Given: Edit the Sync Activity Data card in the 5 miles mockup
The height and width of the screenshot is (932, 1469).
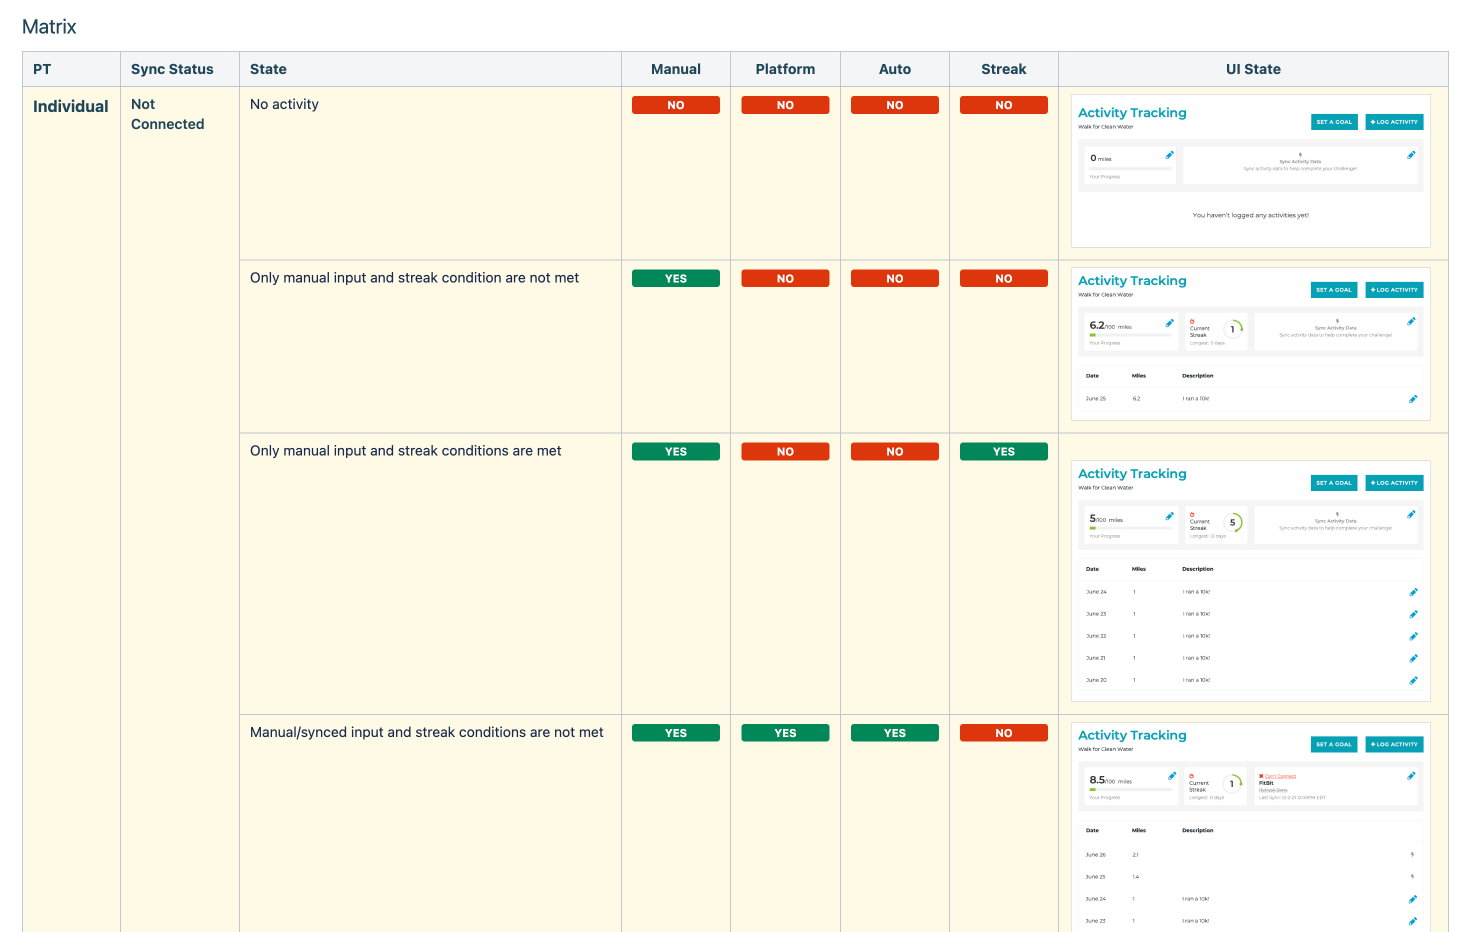Looking at the screenshot, I should coord(1411,515).
